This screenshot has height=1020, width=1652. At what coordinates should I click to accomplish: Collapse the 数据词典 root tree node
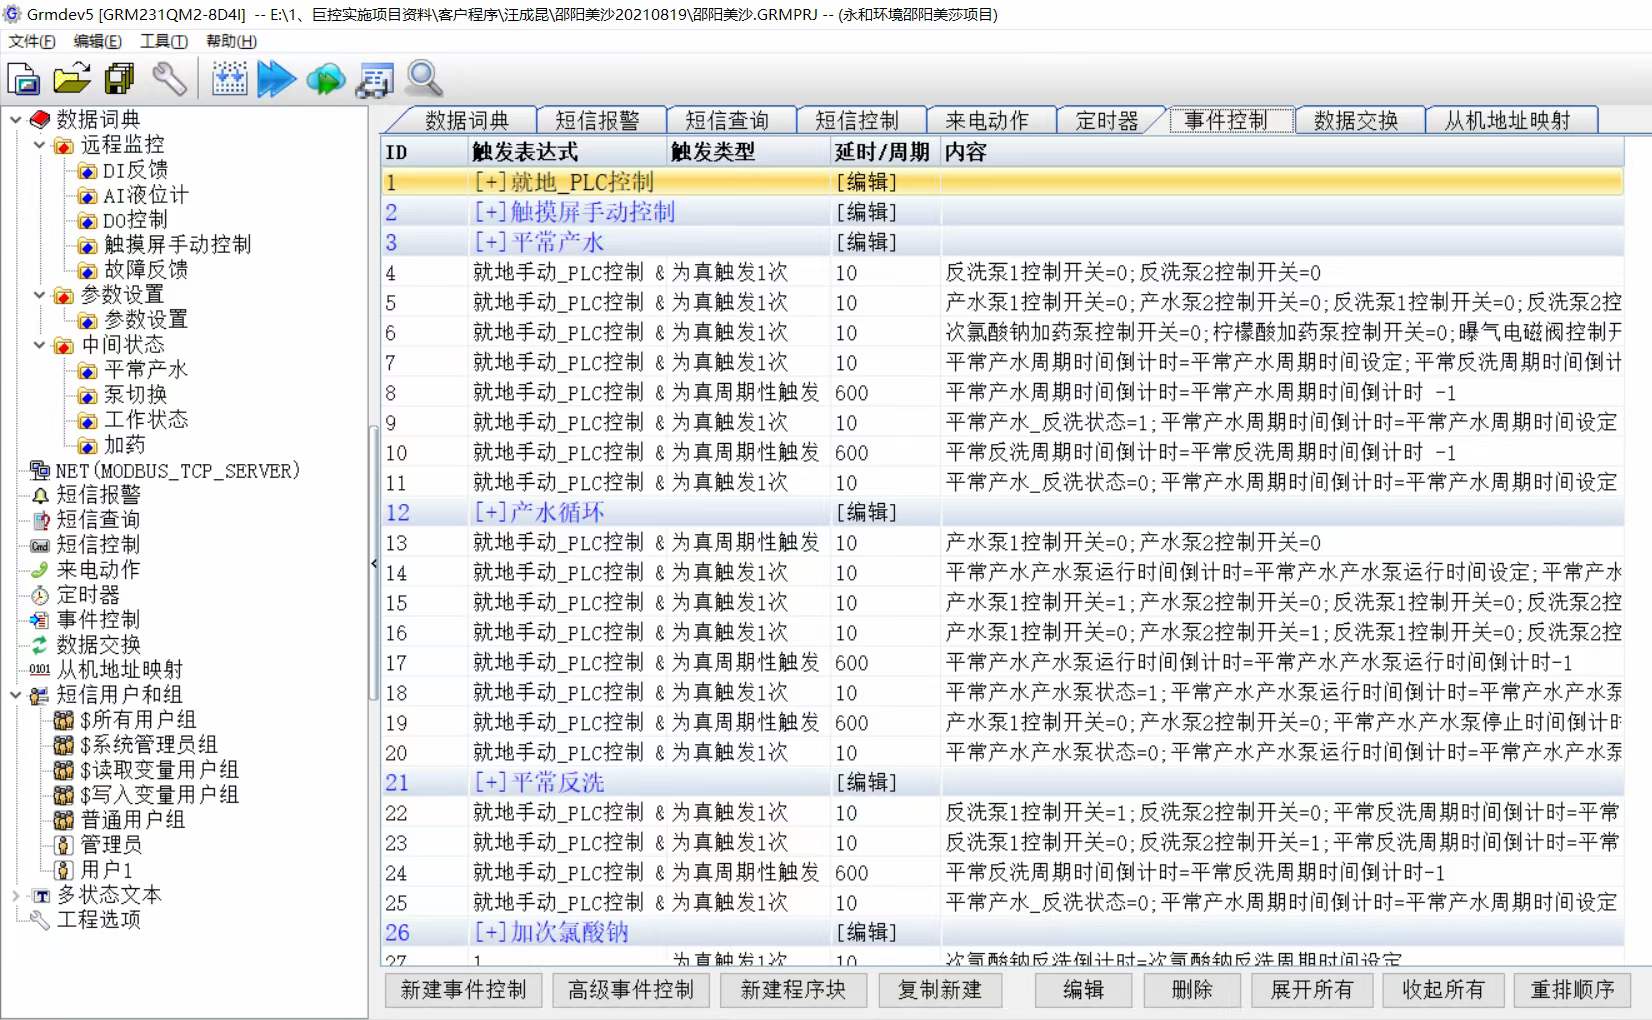pos(15,120)
